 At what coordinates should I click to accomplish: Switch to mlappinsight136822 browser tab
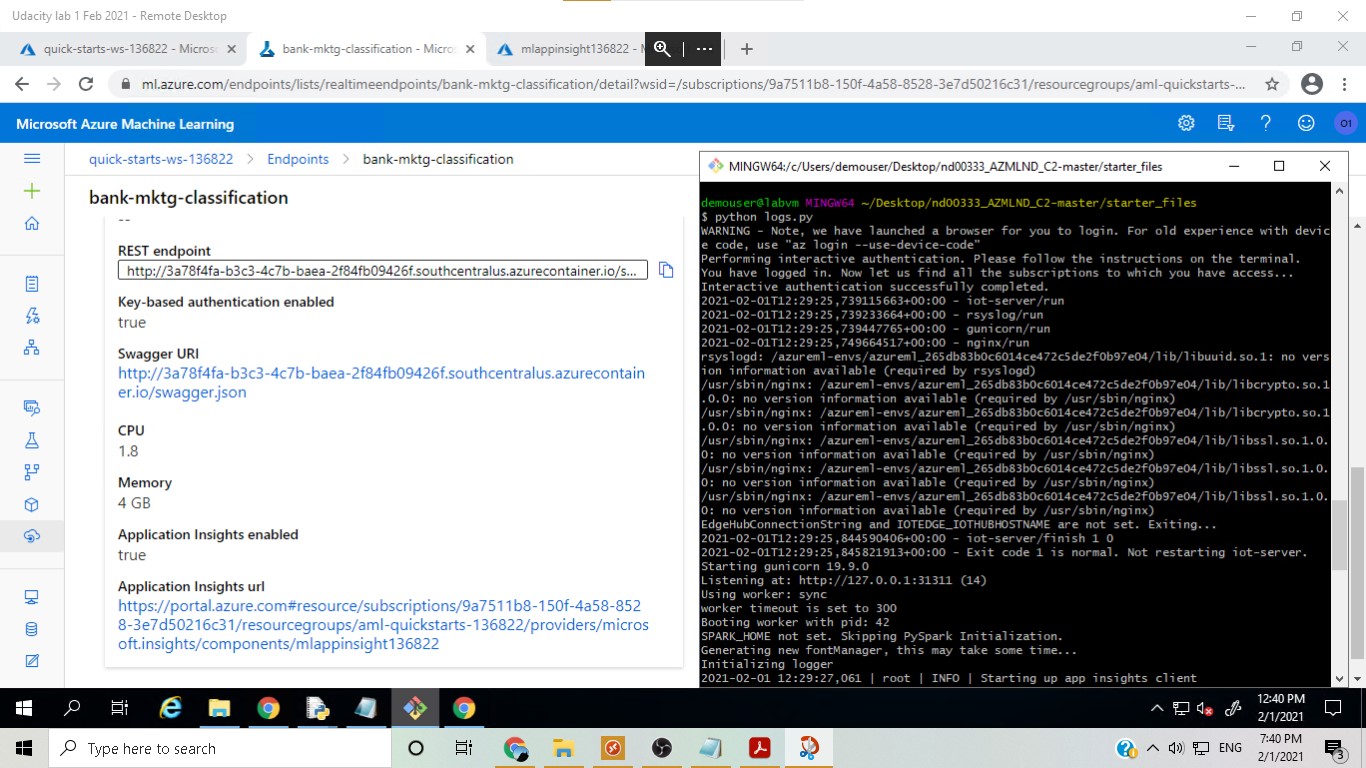(575, 48)
